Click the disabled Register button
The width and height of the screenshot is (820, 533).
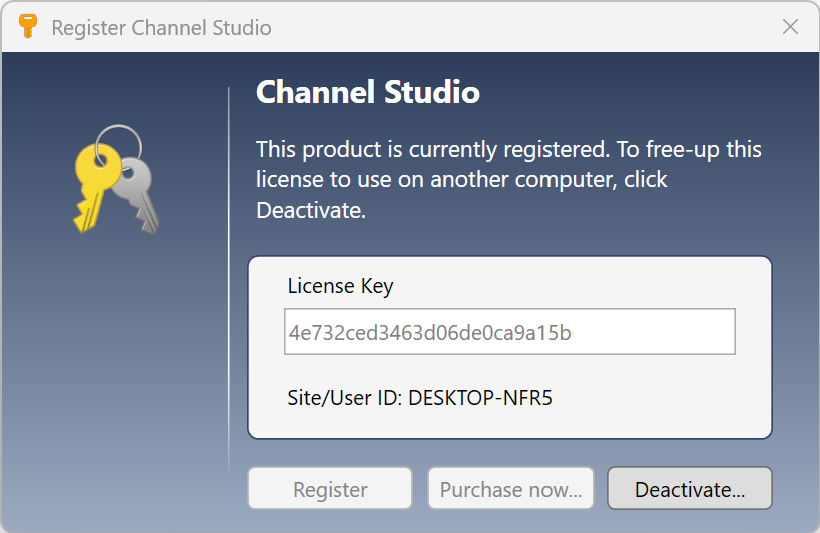330,489
